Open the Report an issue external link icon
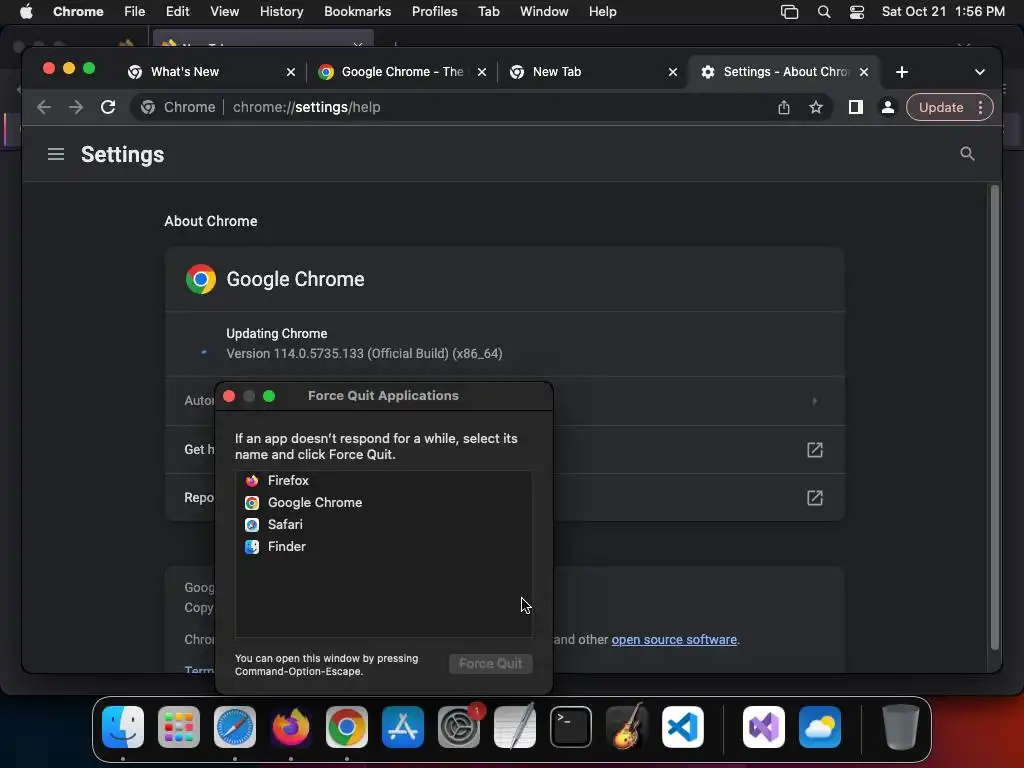 (x=814, y=498)
